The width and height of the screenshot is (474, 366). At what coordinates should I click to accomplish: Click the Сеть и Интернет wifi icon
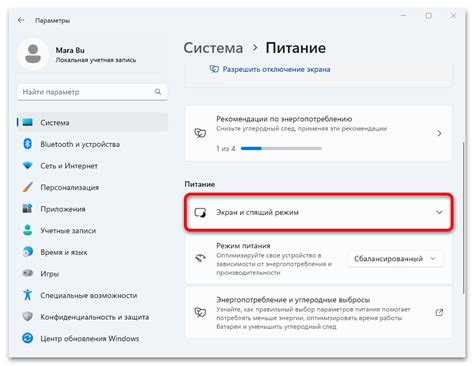coord(28,165)
